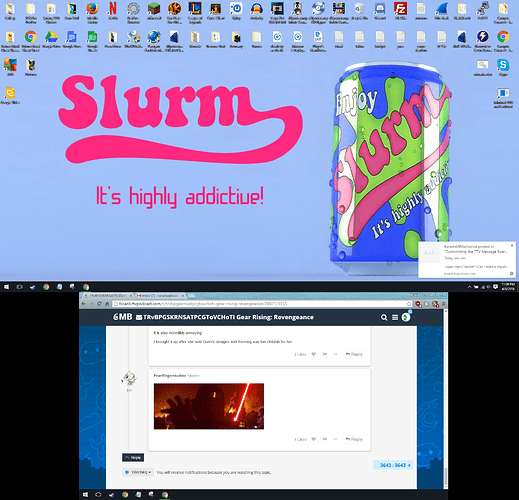Open the Mozilla Firefox desktop shortcut
The width and height of the screenshot is (519, 500).
(x=92, y=12)
